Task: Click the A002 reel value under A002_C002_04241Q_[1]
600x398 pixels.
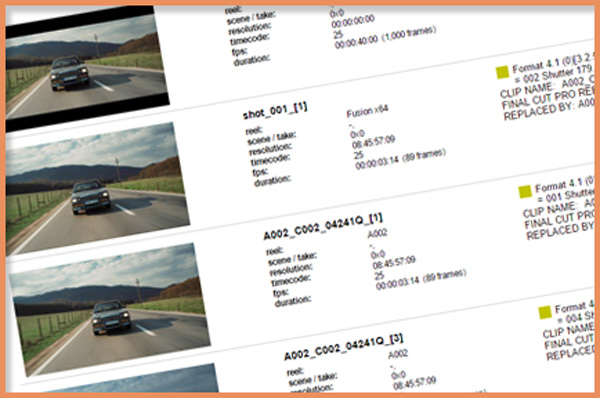Action: tap(377, 233)
